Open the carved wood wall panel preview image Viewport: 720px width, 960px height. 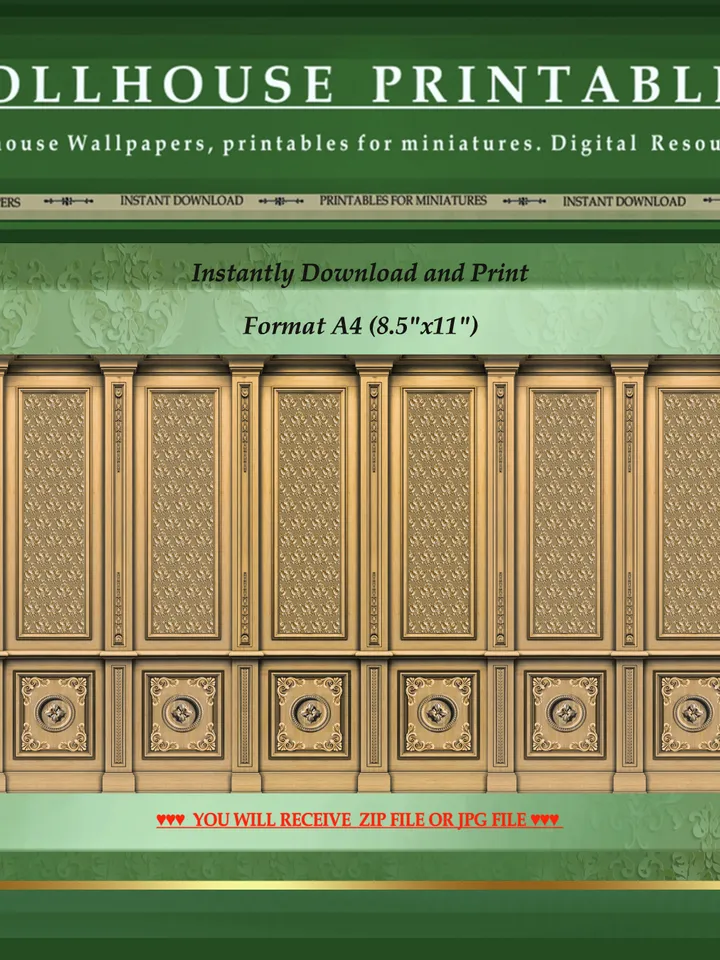[x=360, y=574]
